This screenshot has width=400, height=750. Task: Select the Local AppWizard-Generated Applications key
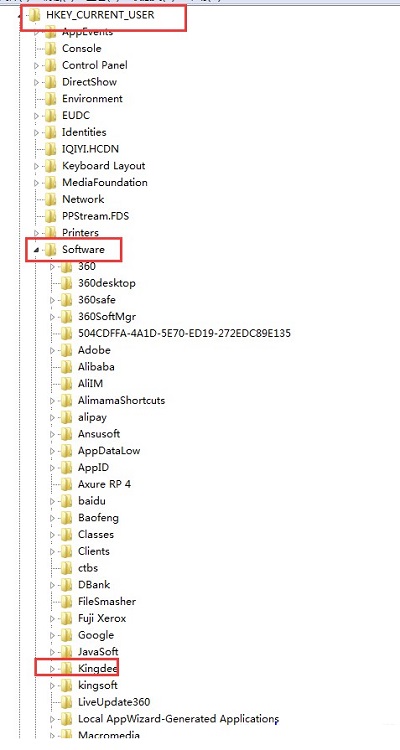click(178, 718)
